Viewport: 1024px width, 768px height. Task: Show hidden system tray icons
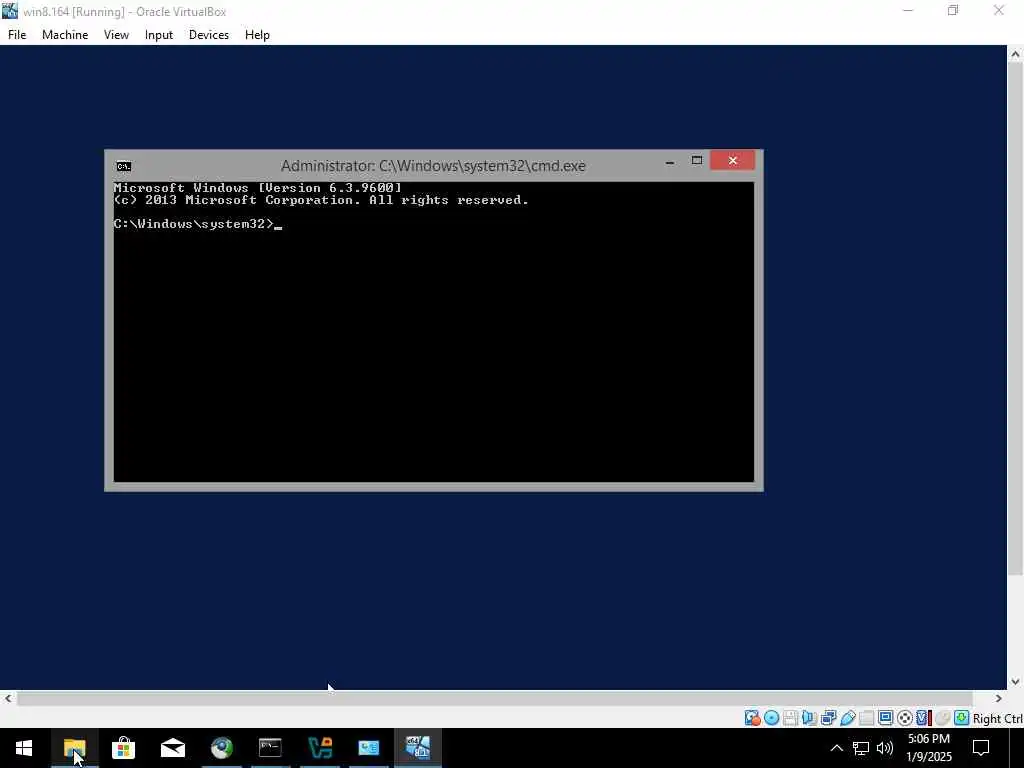click(x=837, y=748)
